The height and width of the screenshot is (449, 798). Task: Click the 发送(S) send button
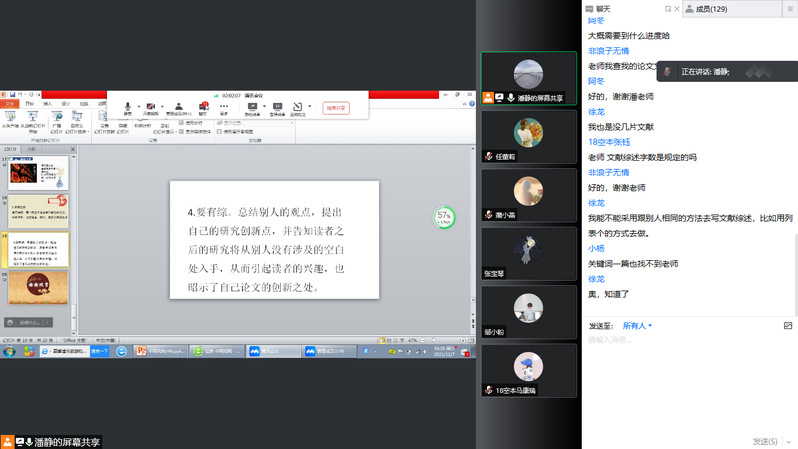(x=765, y=441)
